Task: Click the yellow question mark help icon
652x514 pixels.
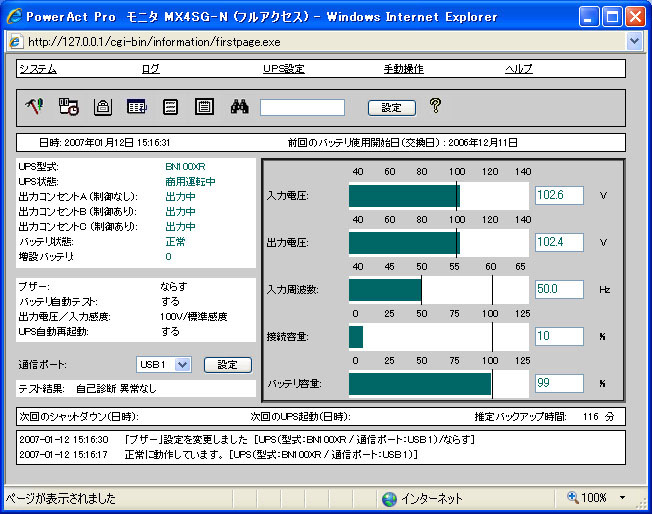Action: [435, 106]
